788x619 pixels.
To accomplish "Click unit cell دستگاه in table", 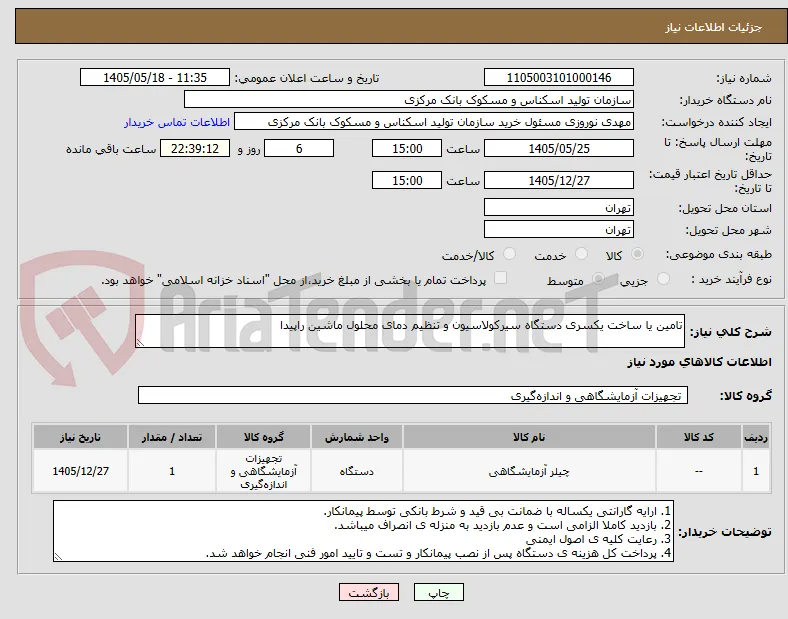I will coord(357,471).
